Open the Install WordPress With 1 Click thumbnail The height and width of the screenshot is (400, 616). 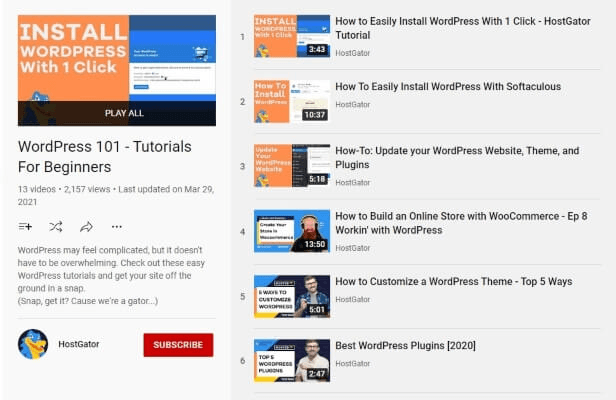tap(292, 36)
